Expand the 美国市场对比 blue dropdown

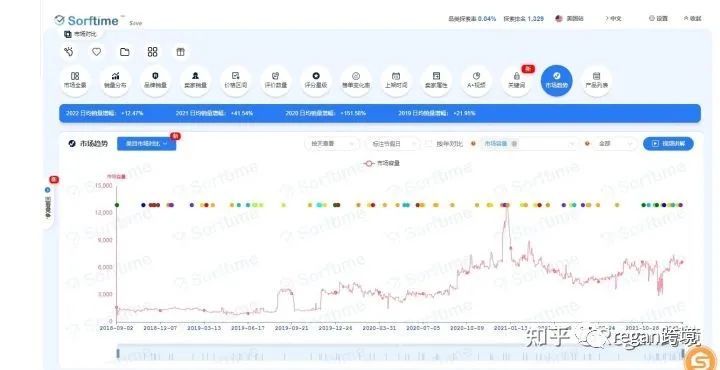[146, 144]
